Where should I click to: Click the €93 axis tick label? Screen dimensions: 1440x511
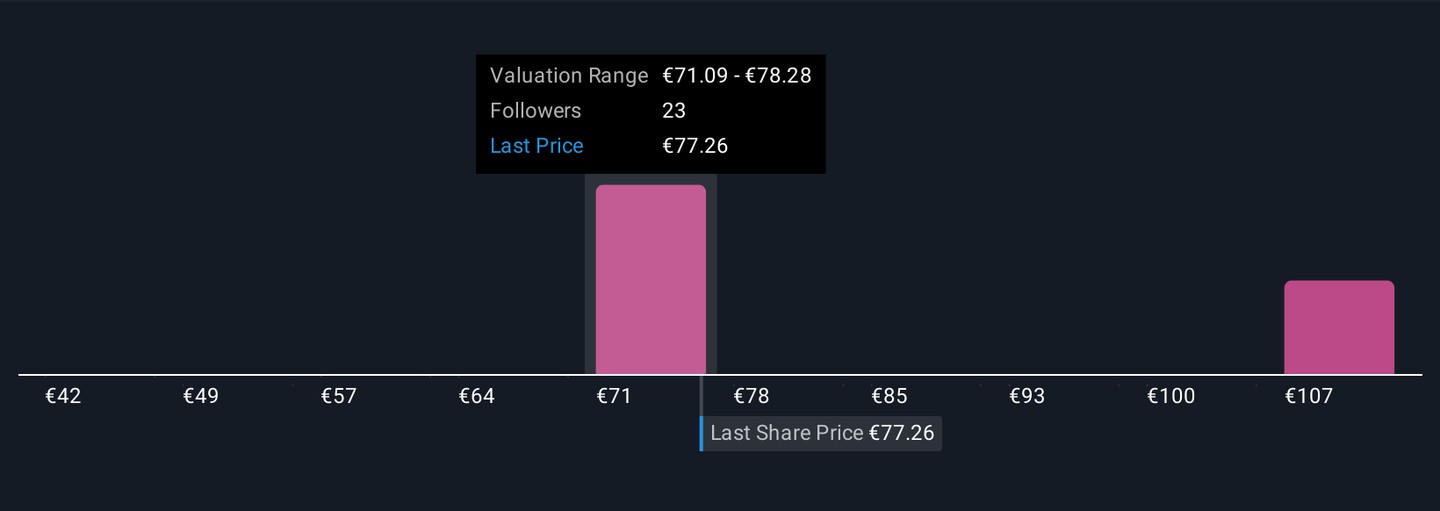(1027, 396)
